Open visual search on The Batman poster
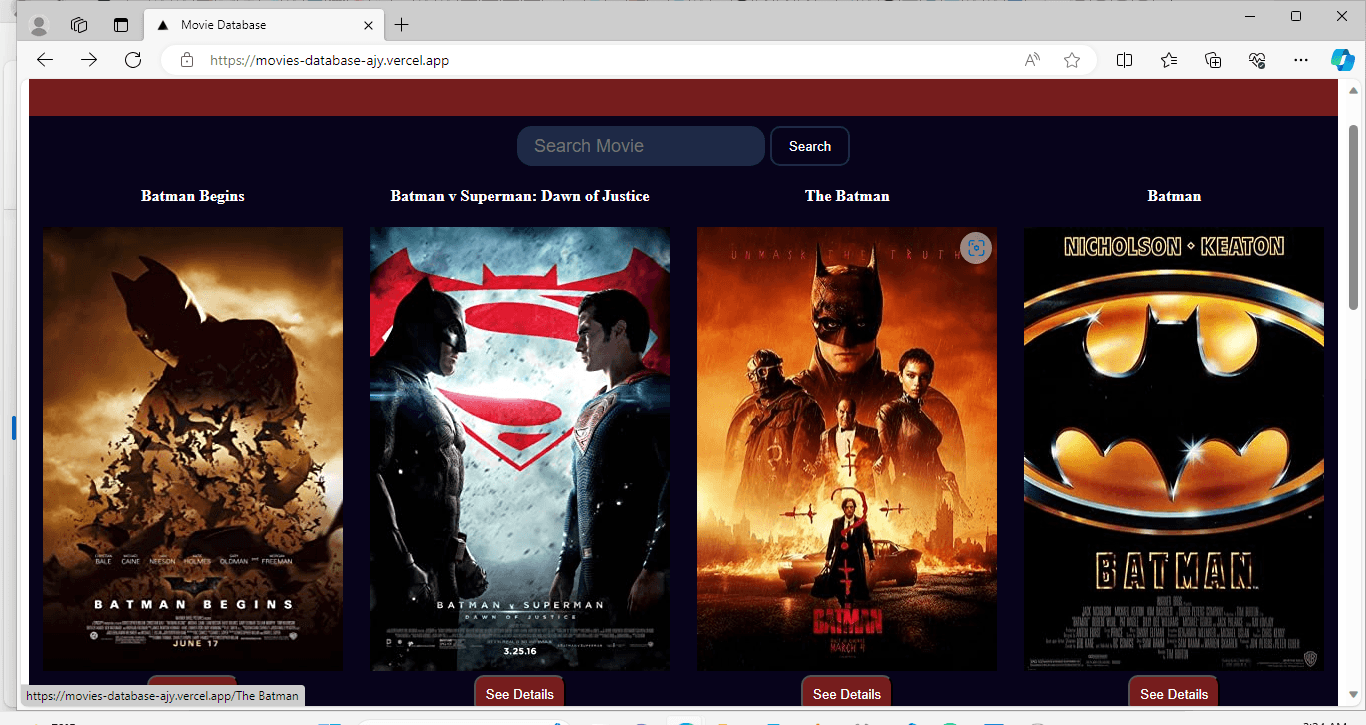Image resolution: width=1366 pixels, height=725 pixels. pyautogui.click(x=976, y=248)
